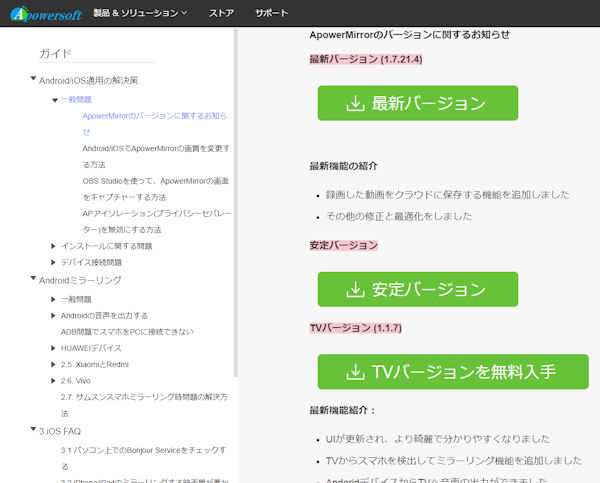Expand HUAWEIデバイス arrow
Viewport: 600px width, 483px height.
point(53,348)
